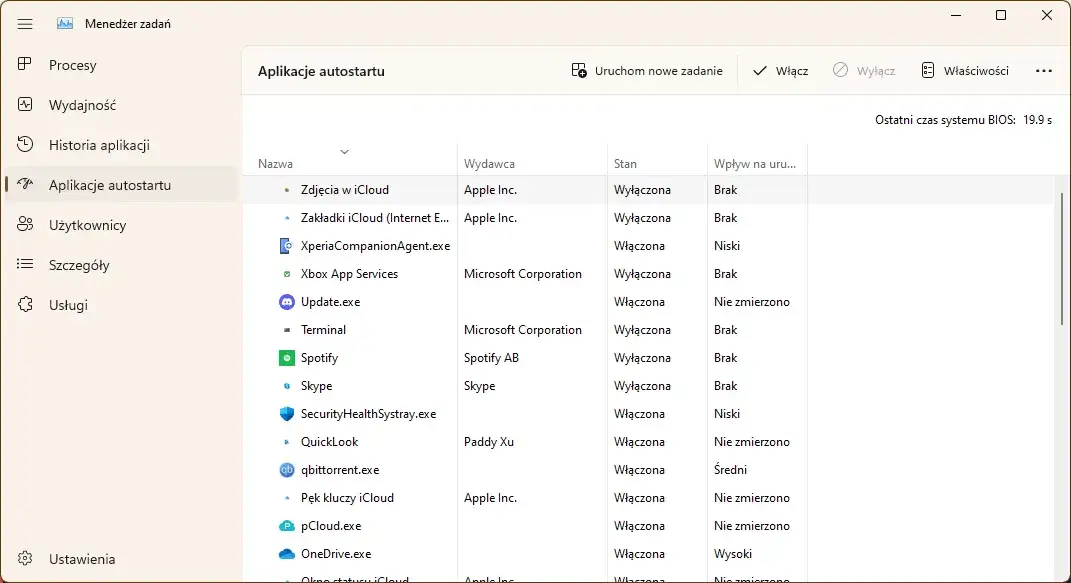Click the Użytkownicy people icon
Screen dimensions: 1071x583
25,224
